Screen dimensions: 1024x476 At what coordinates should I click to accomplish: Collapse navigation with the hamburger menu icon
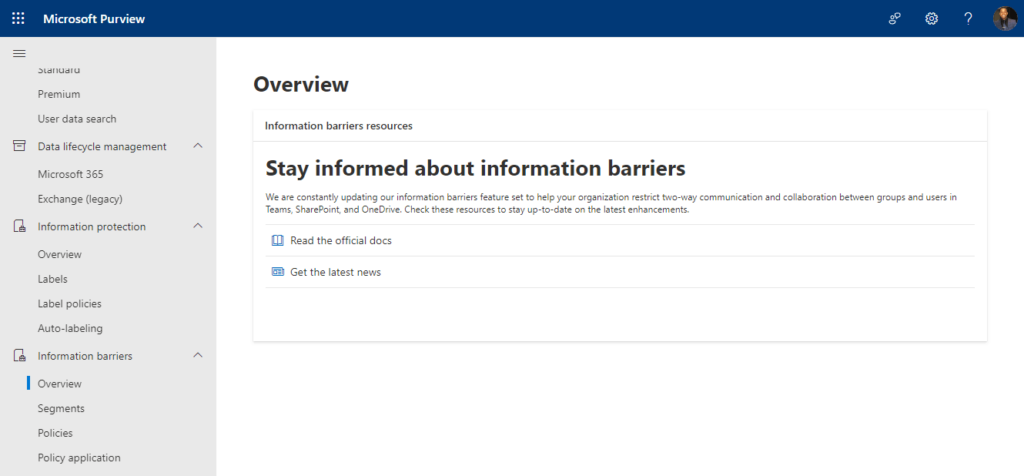tap(20, 53)
